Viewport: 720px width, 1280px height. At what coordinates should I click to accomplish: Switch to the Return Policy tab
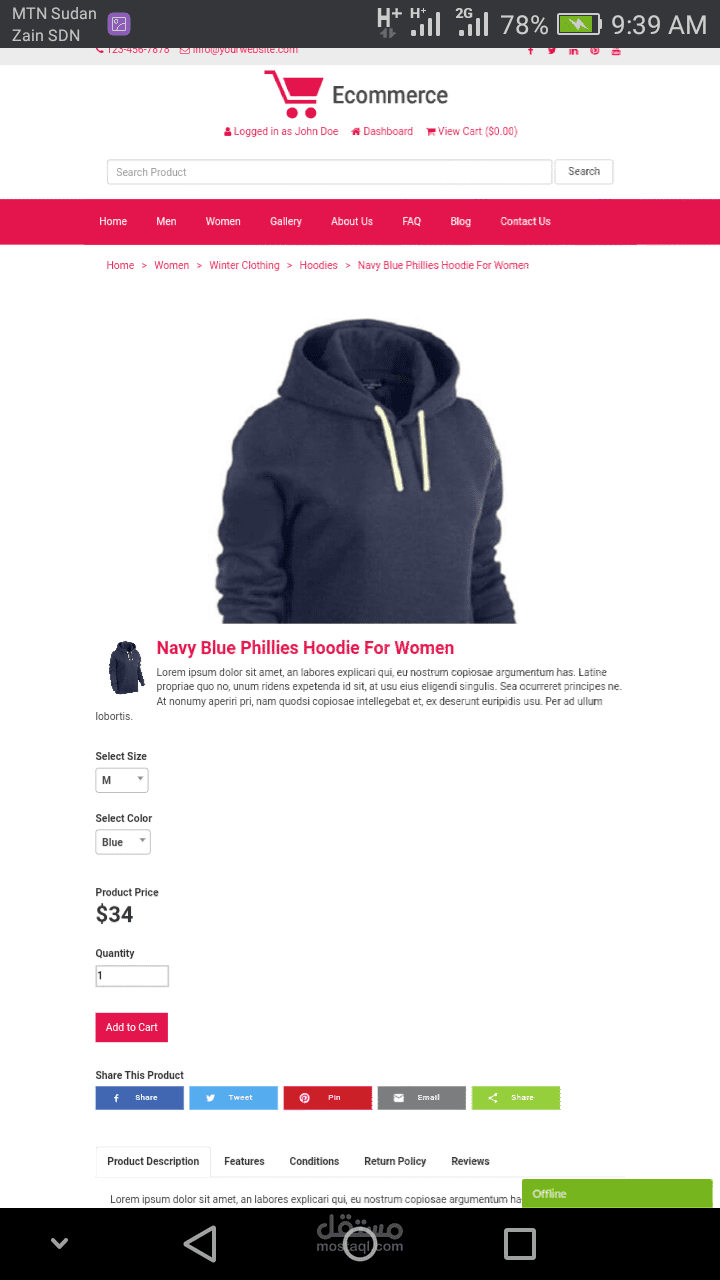pos(395,1162)
